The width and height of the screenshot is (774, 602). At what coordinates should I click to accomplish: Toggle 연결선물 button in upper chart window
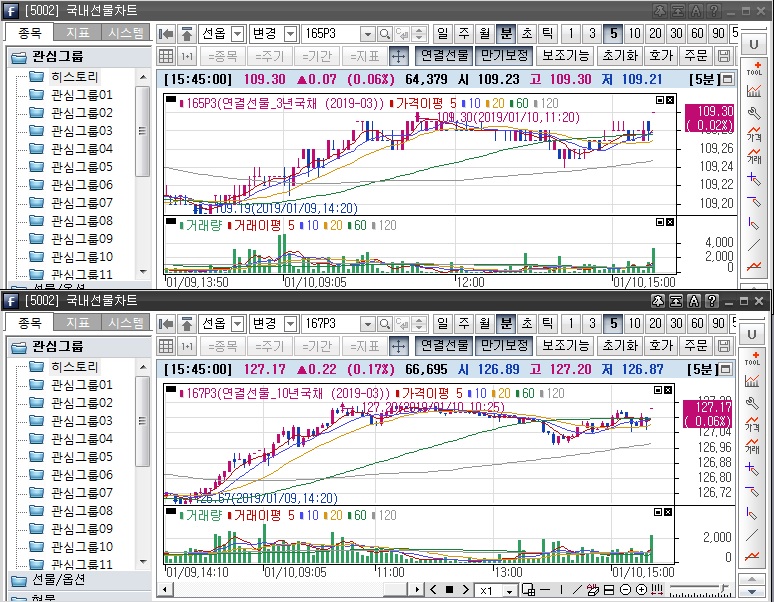click(442, 55)
